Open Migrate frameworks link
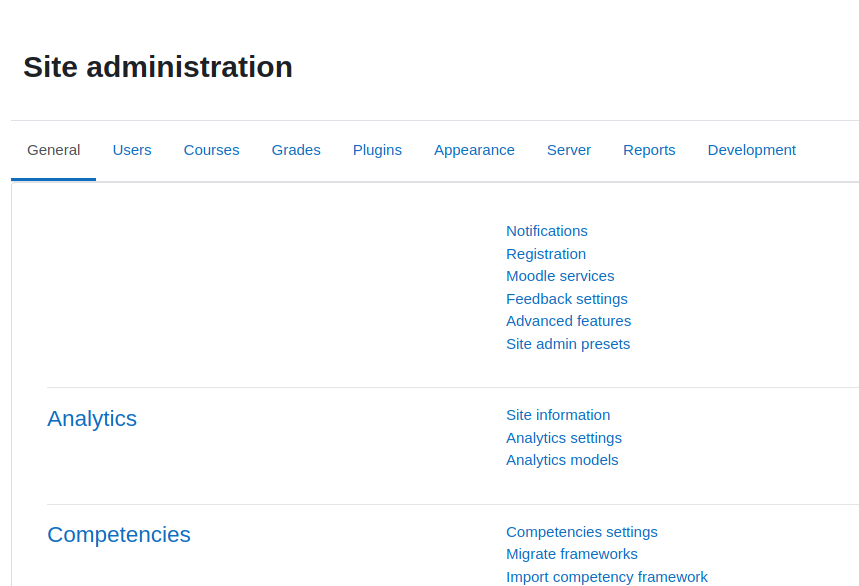Screen dimensions: 859x586 (x=572, y=554)
